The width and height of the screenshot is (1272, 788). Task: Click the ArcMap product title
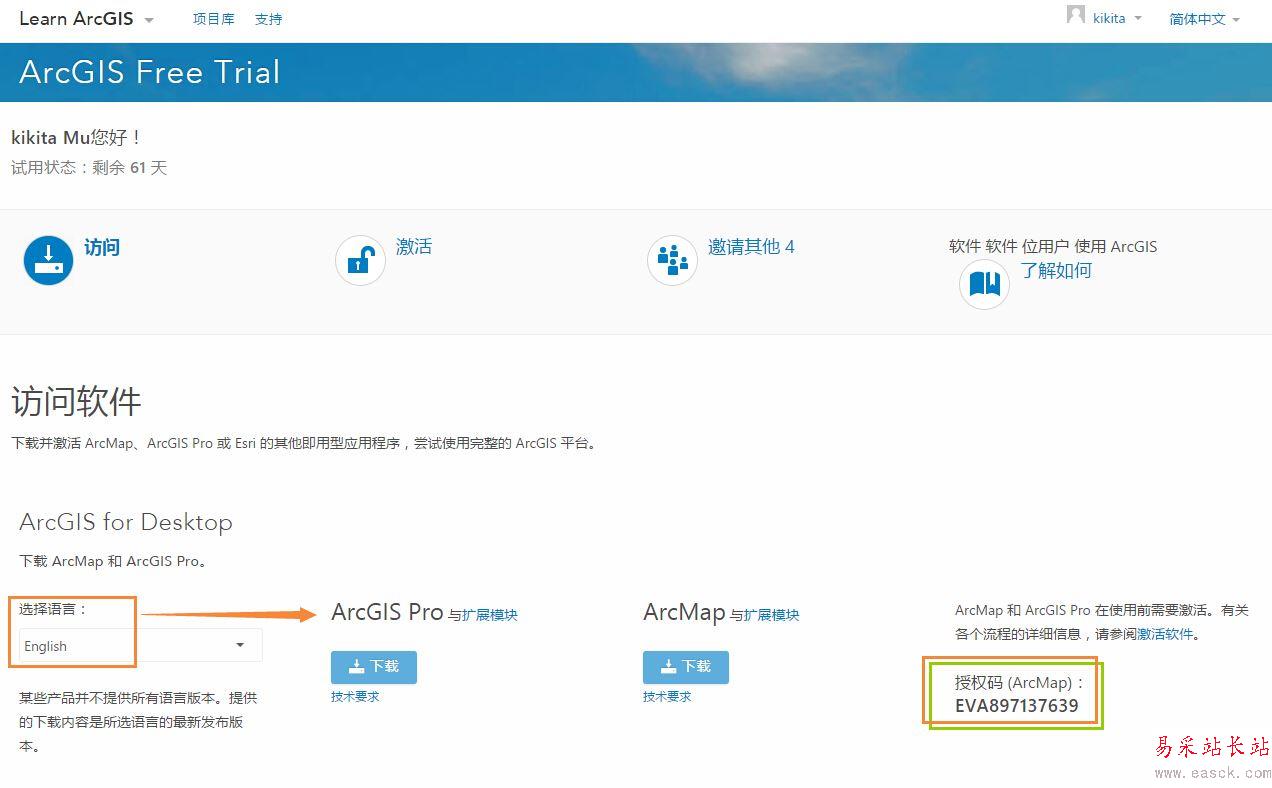684,612
